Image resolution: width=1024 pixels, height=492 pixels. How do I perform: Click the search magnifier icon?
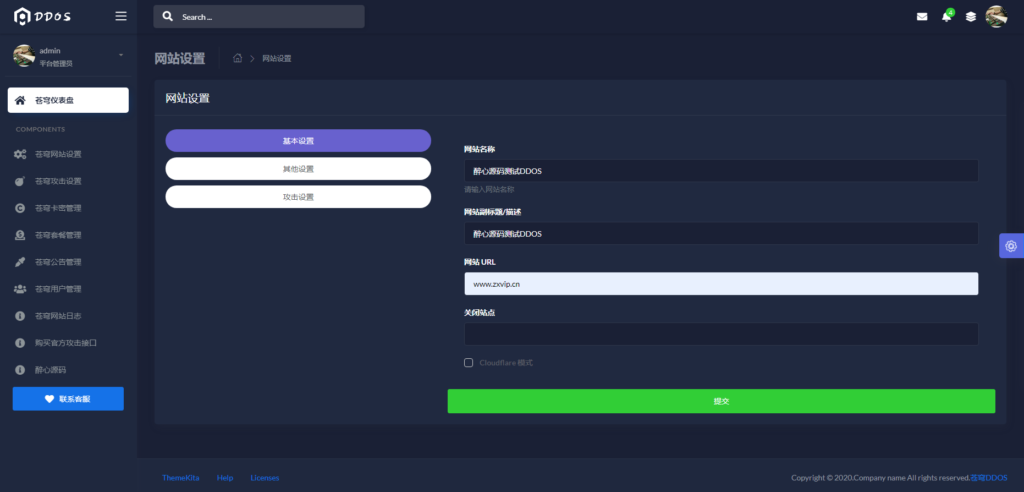click(167, 17)
